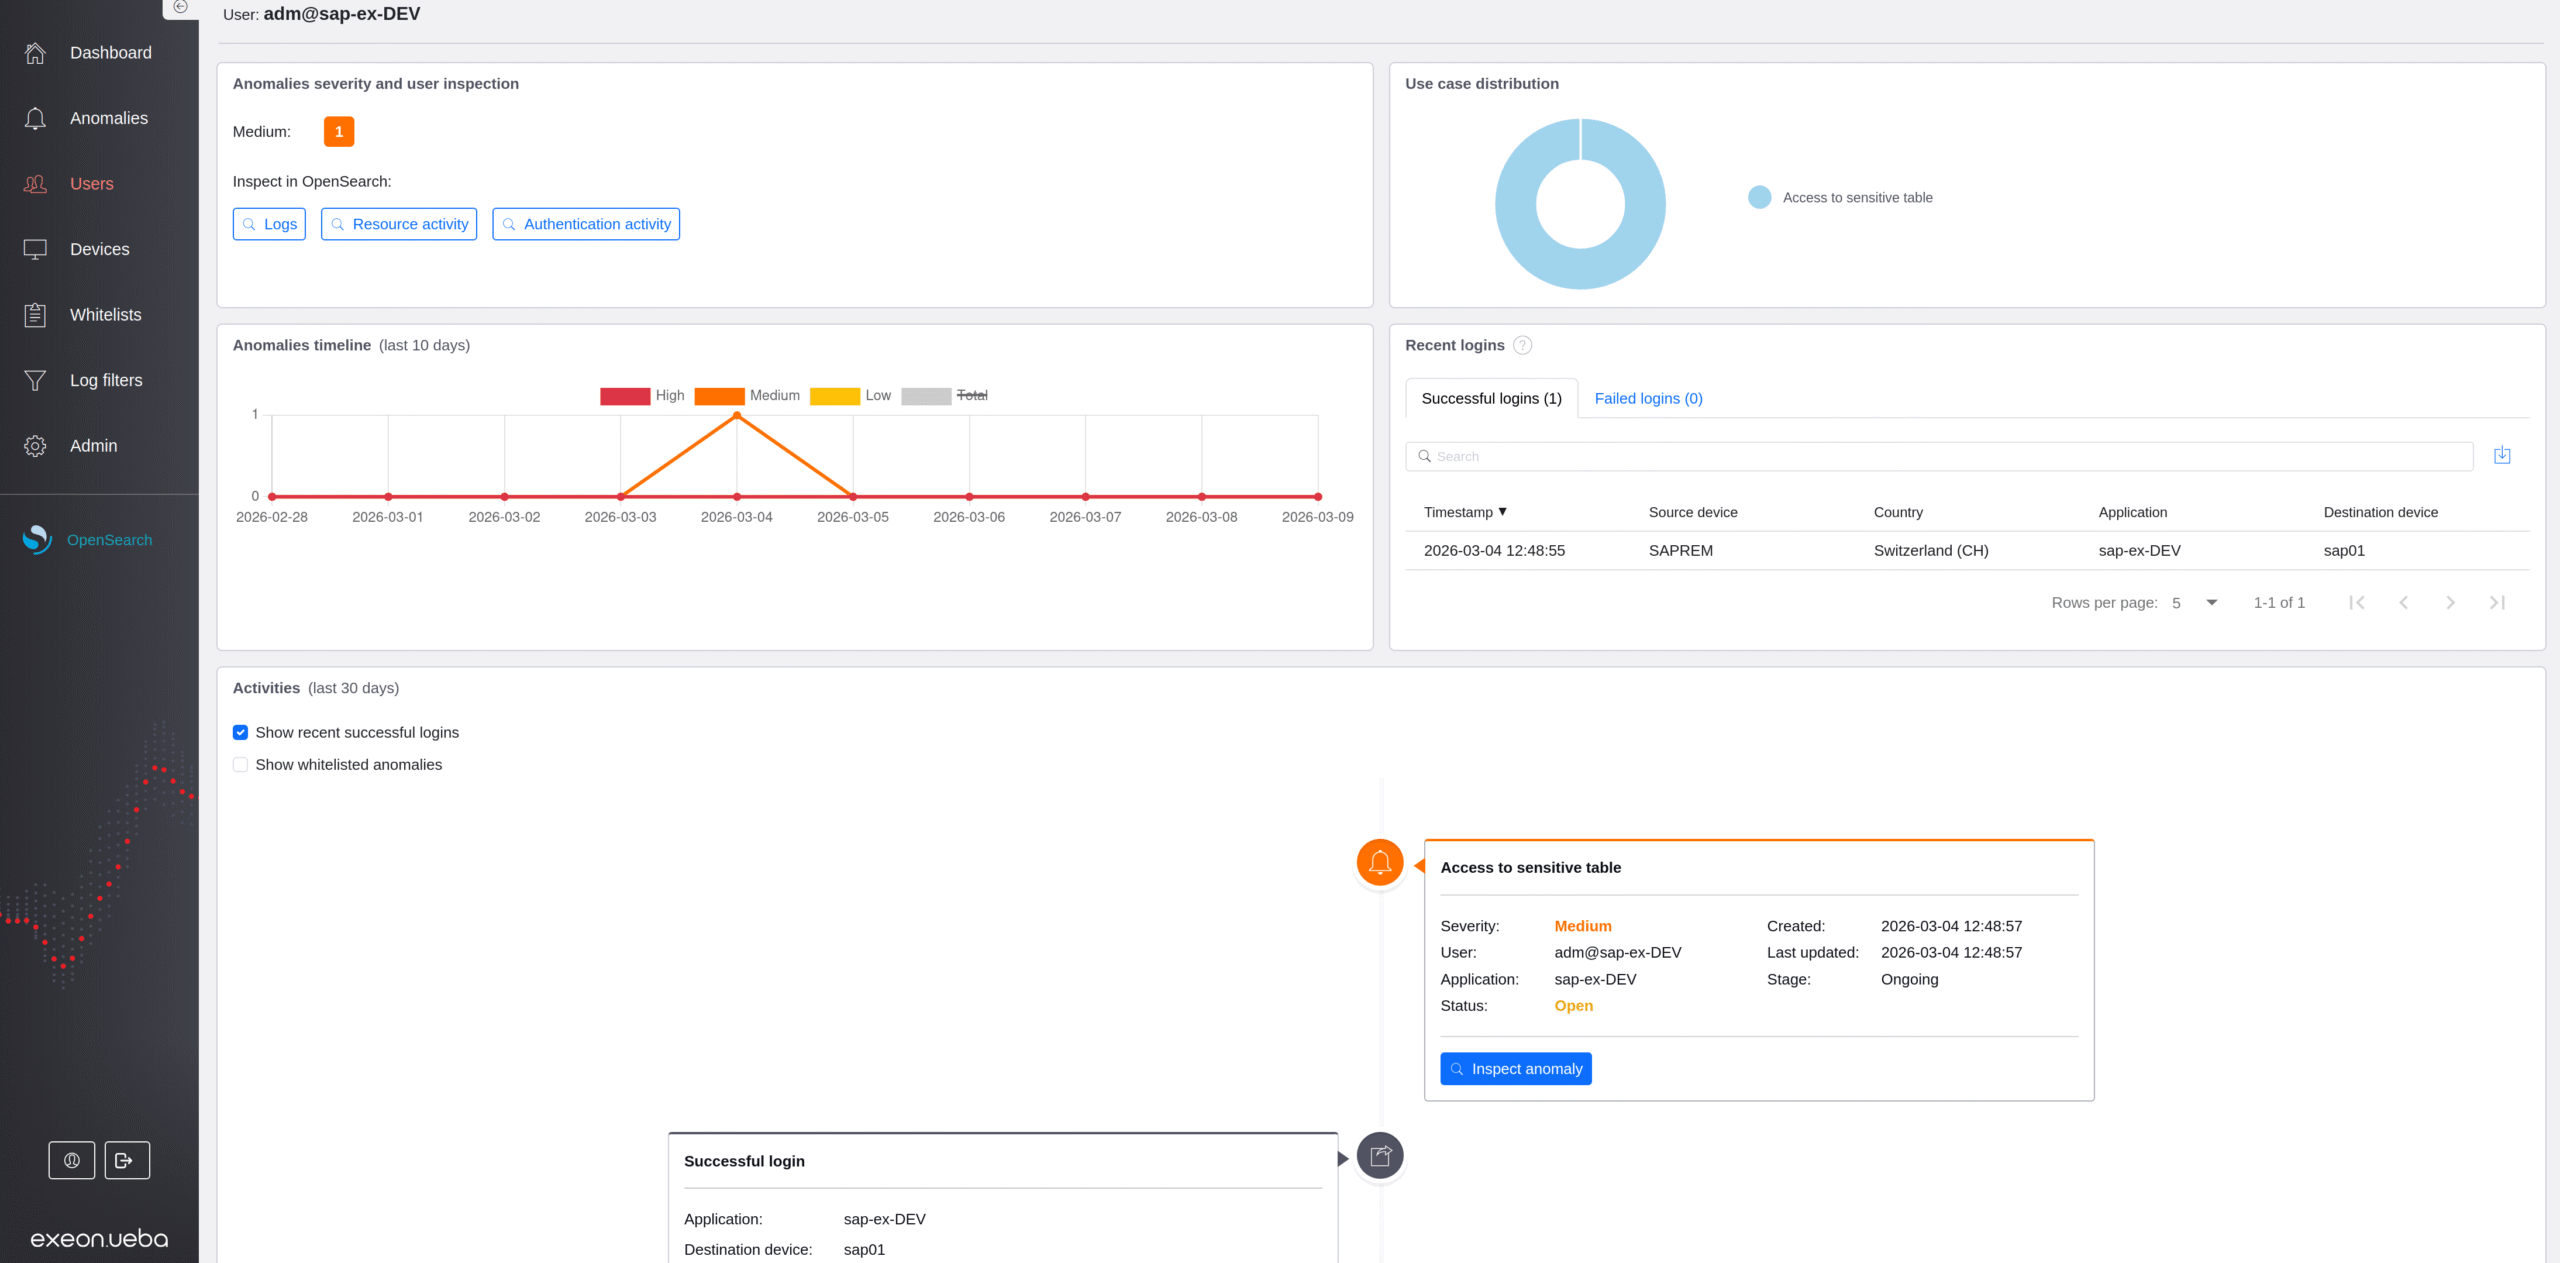Enable Show whitelisted anomalies checkbox
The image size is (2560, 1263).
[x=240, y=764]
